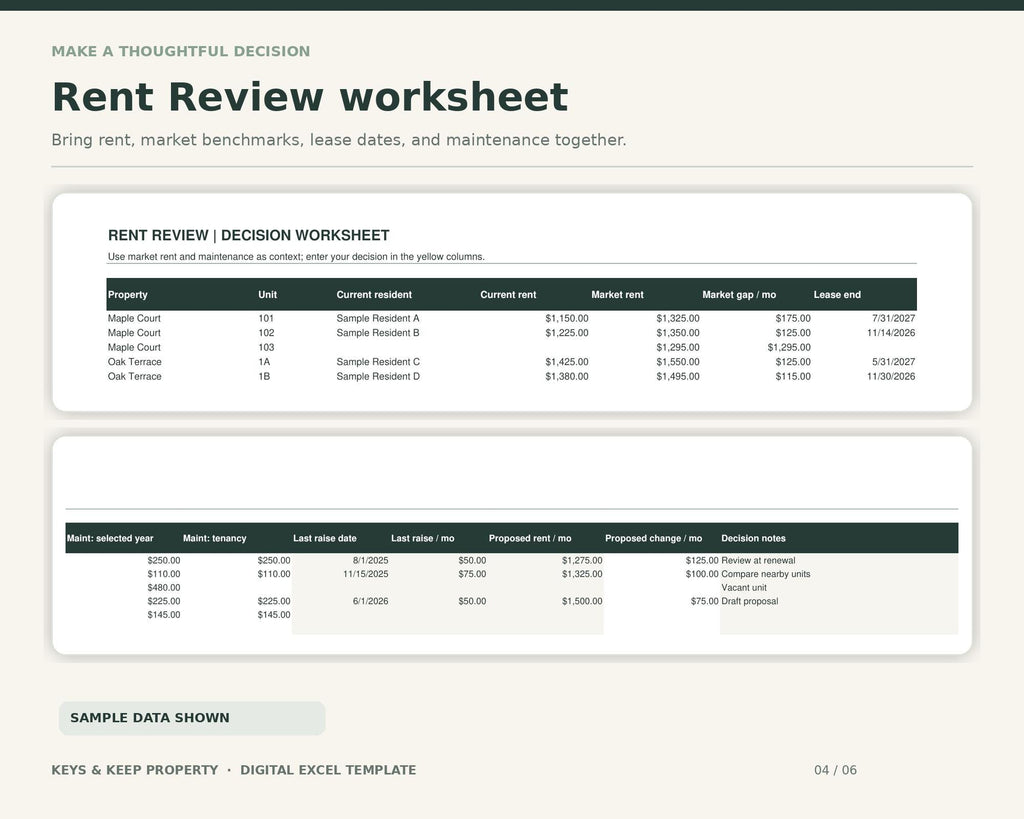The image size is (1024, 819).
Task: Select lease end '11/30/2026'
Action: [891, 376]
